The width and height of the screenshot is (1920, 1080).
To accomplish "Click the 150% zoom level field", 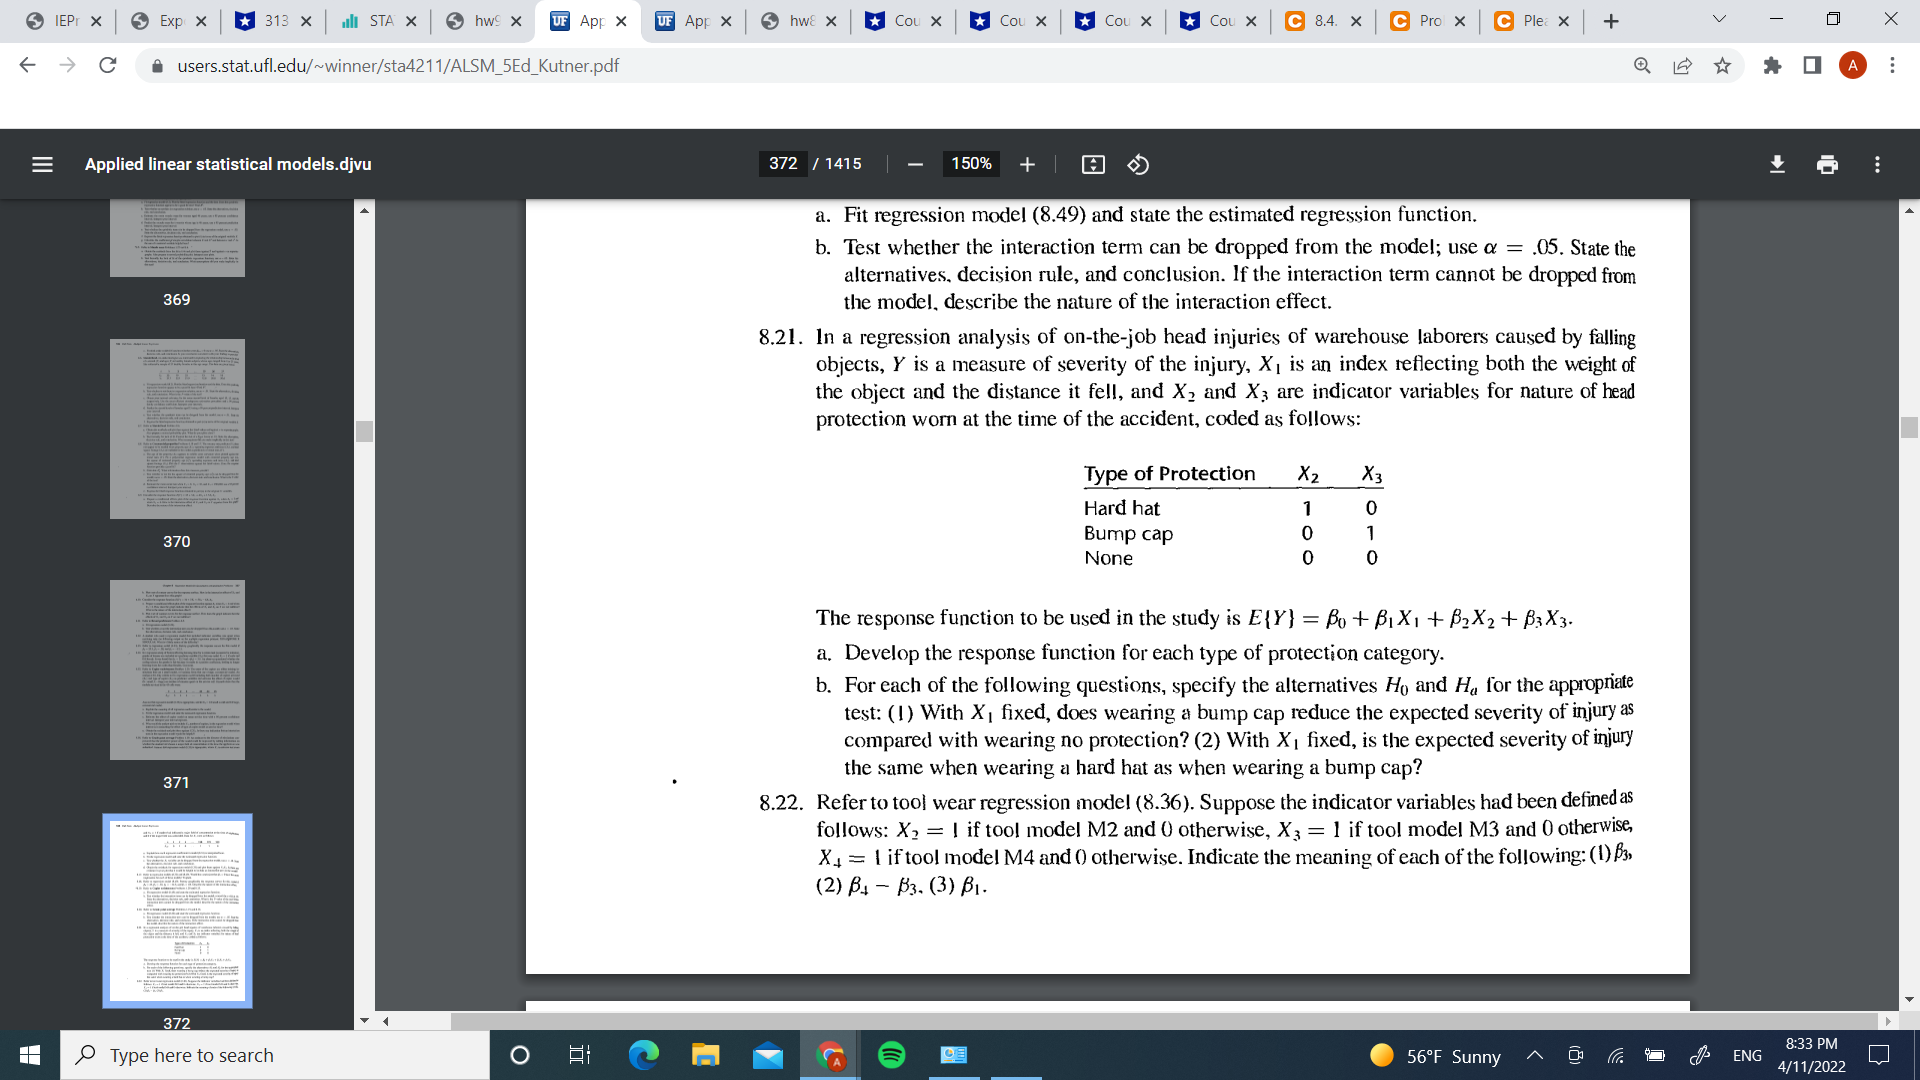I will click(970, 164).
